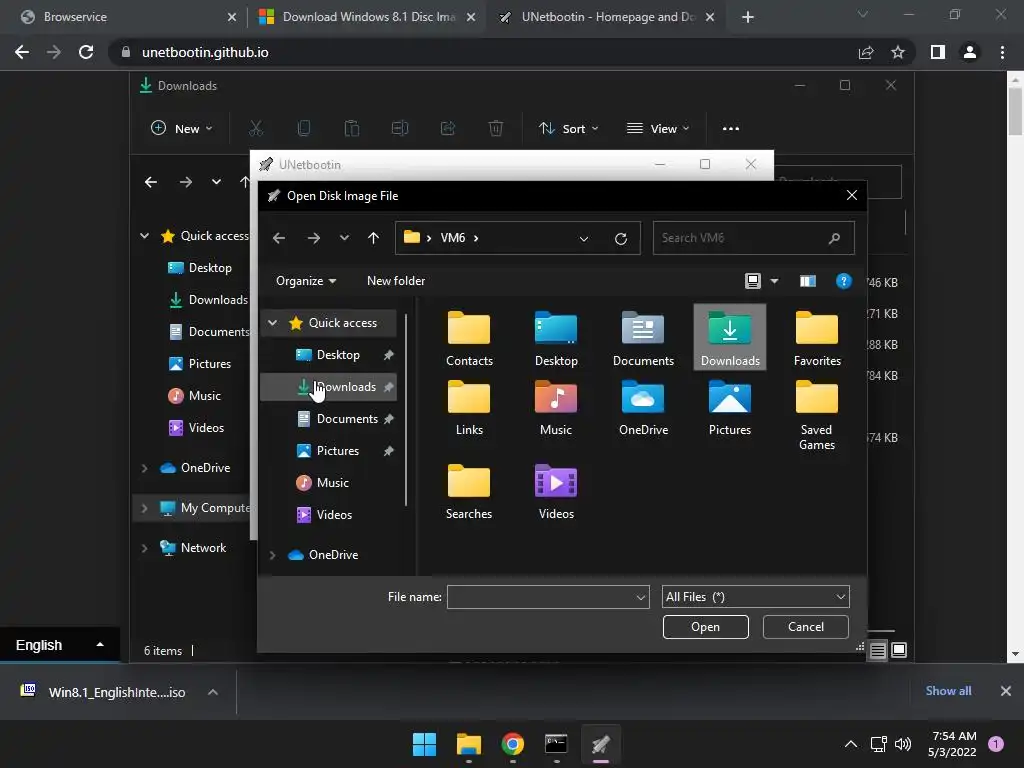Click the See more ellipsis in Downloads
Image resolution: width=1024 pixels, height=768 pixels.
point(731,129)
